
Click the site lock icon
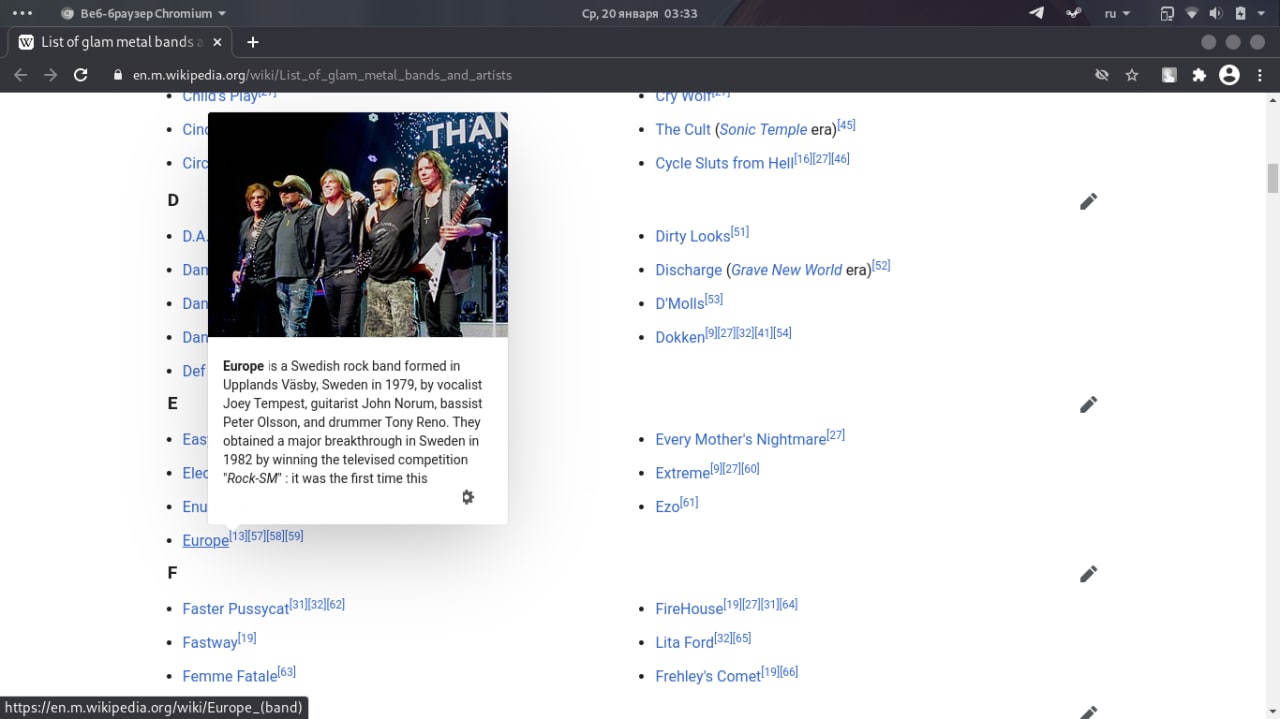click(118, 75)
